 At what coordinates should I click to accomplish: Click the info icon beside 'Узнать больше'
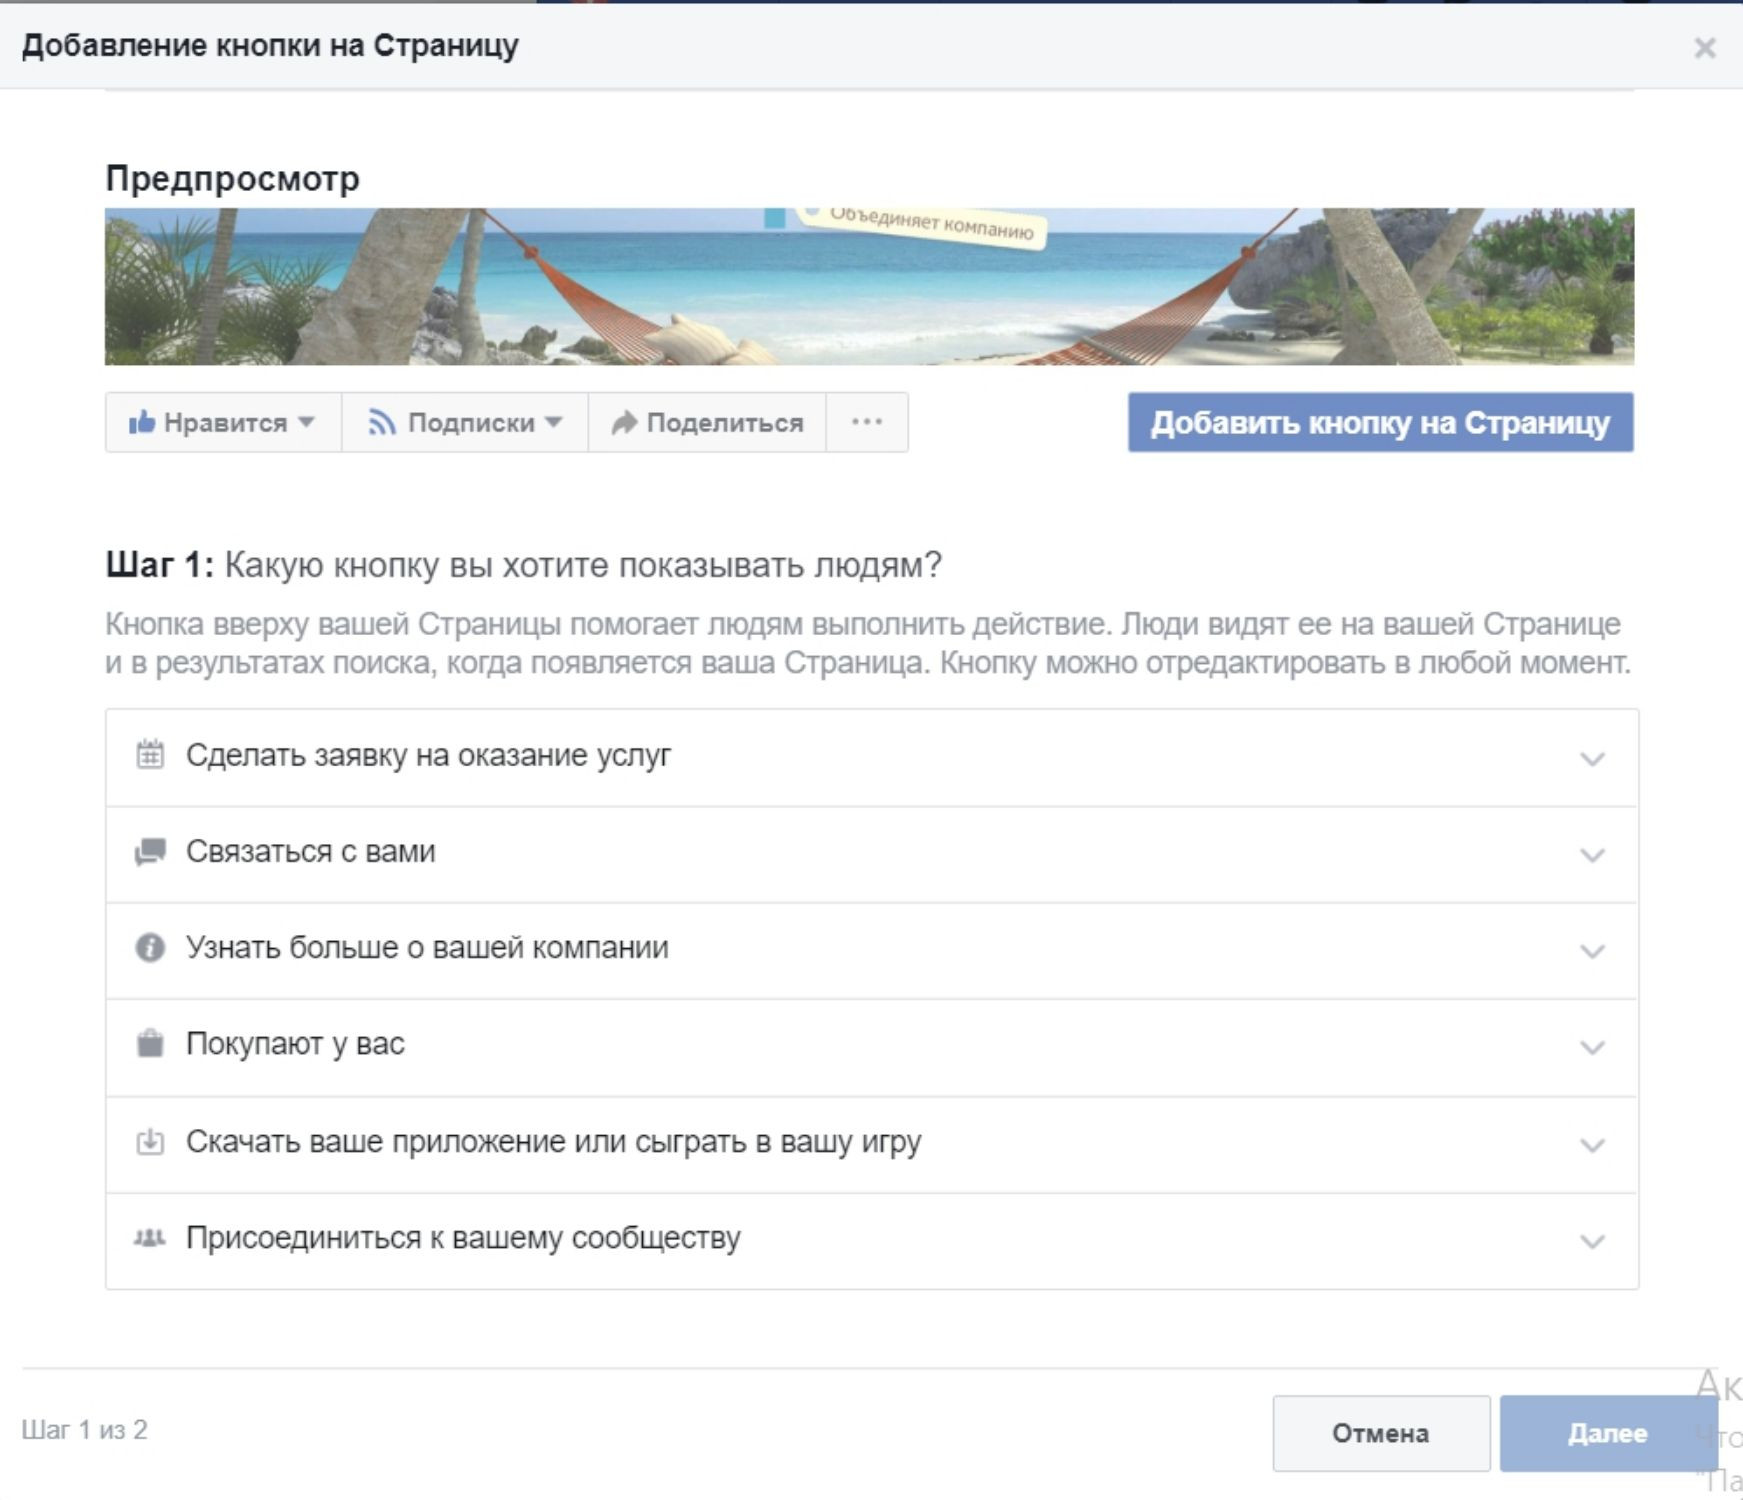pos(150,947)
